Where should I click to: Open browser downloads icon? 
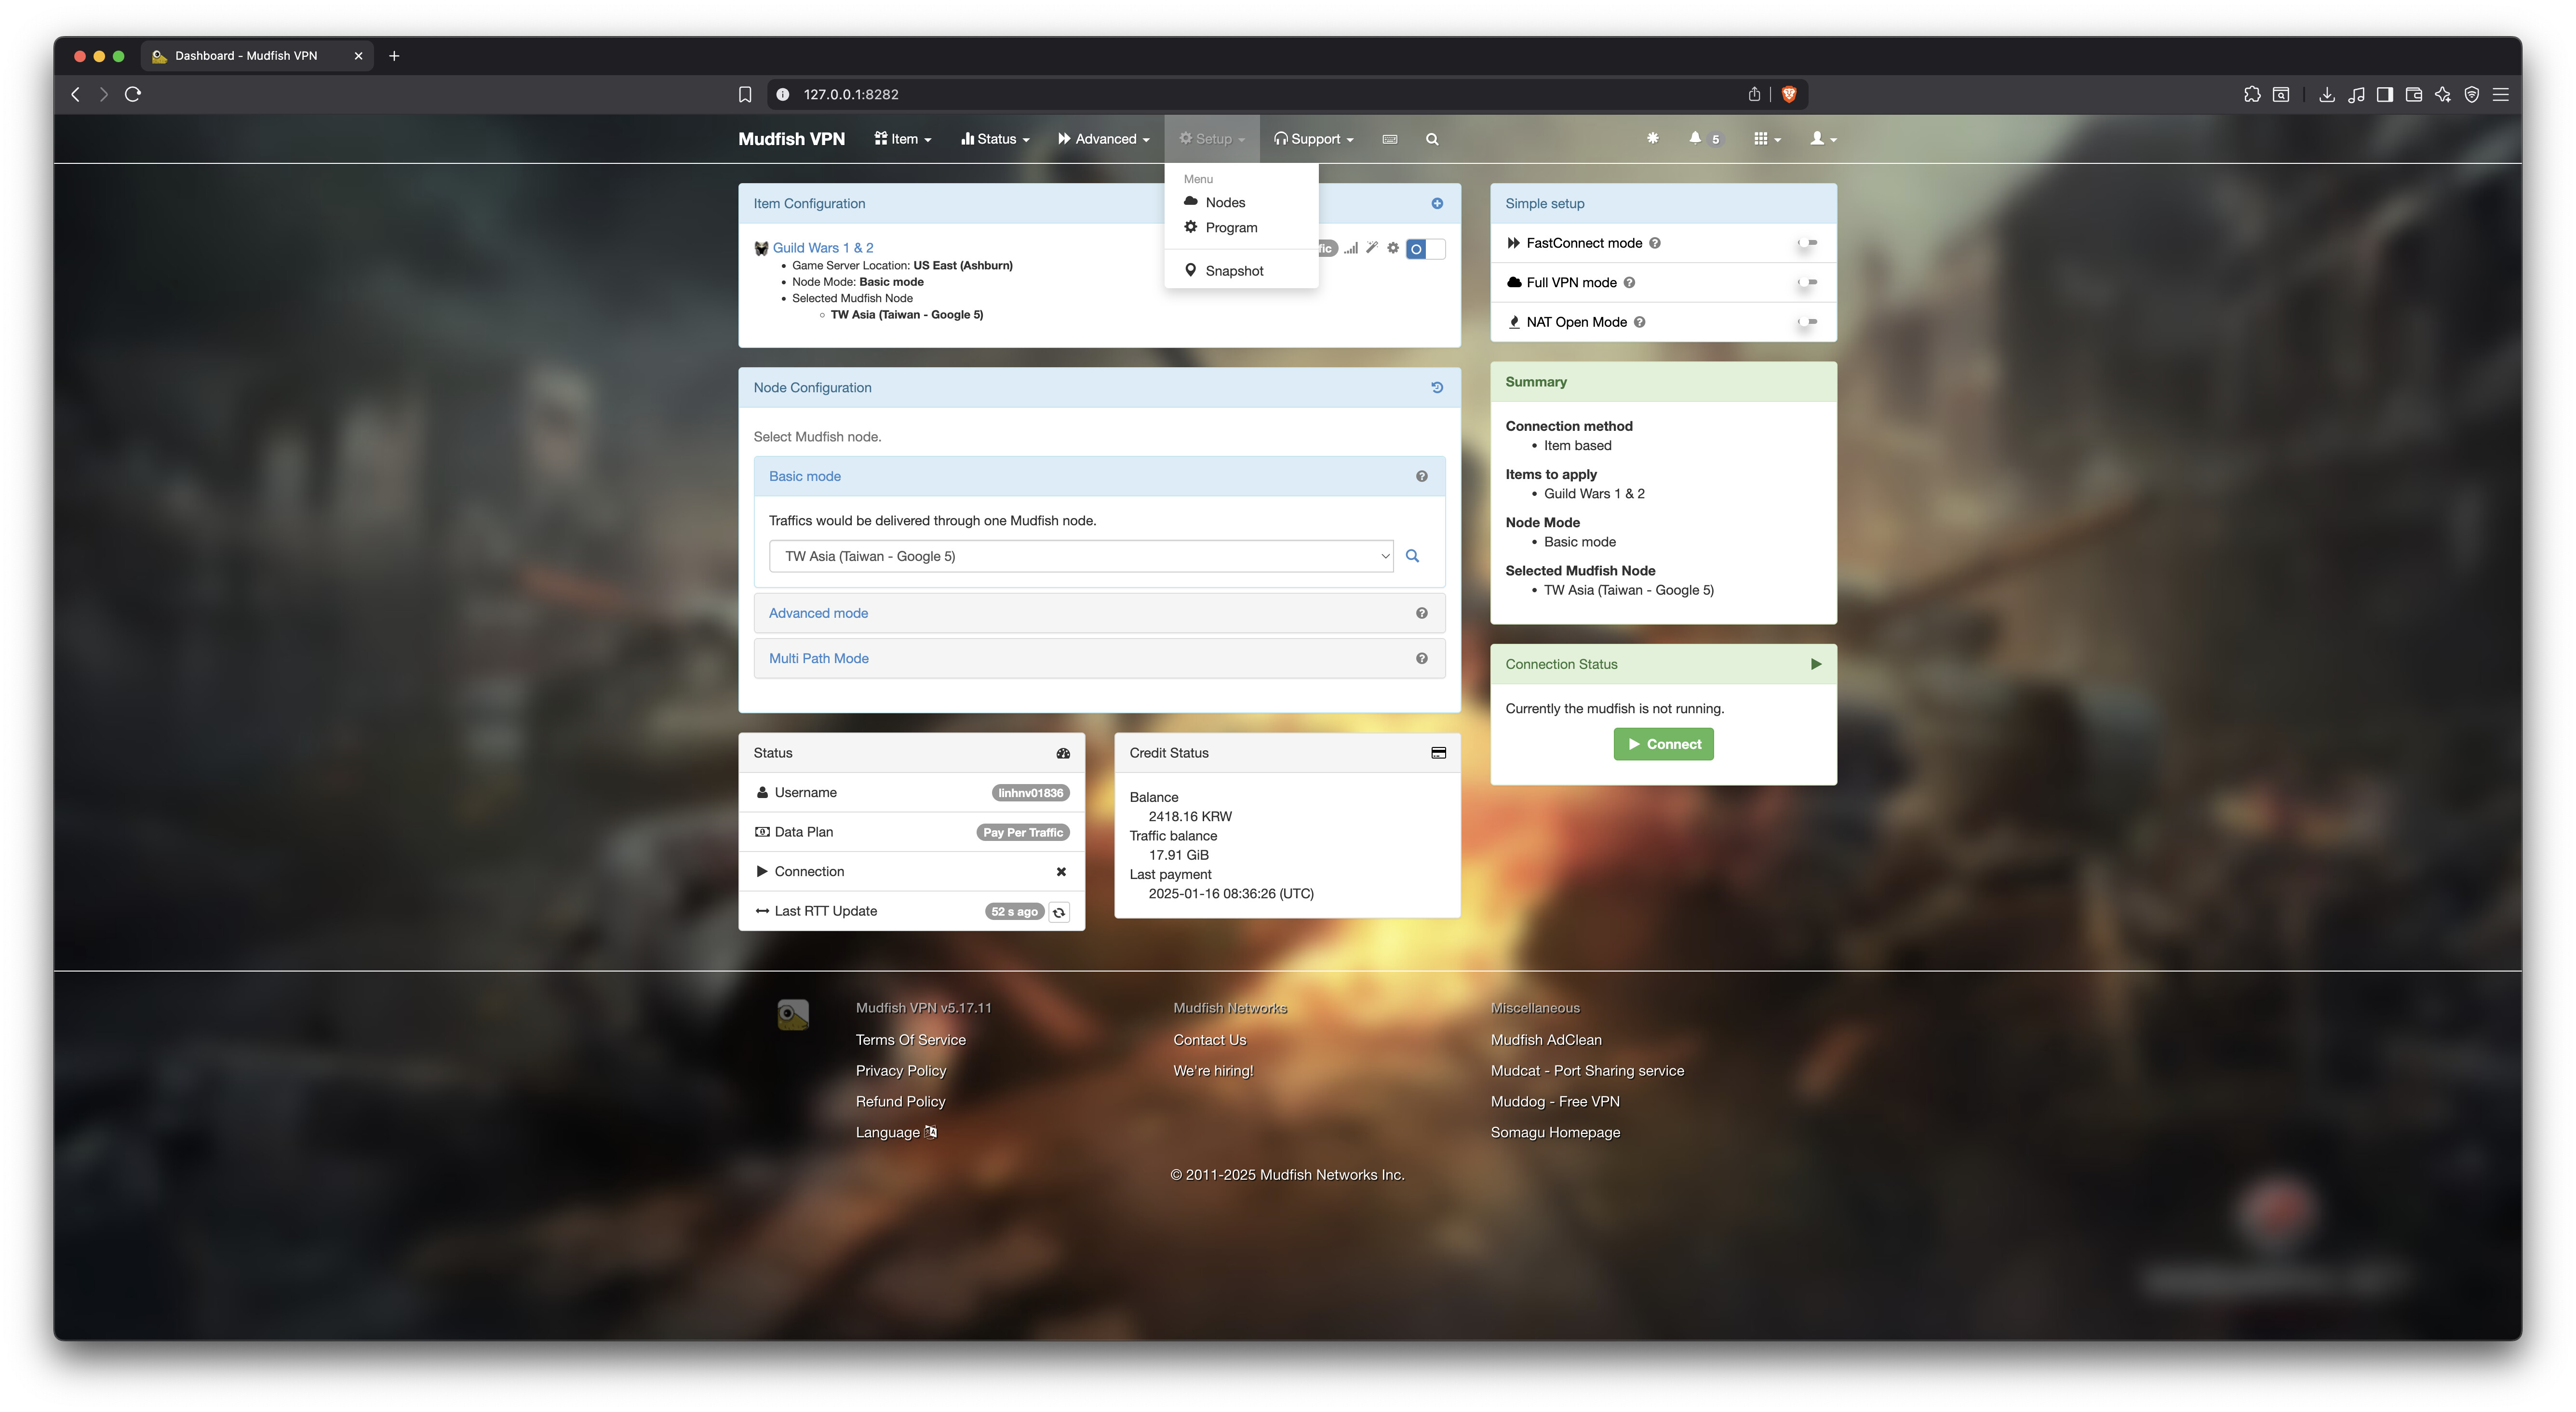coord(2327,94)
